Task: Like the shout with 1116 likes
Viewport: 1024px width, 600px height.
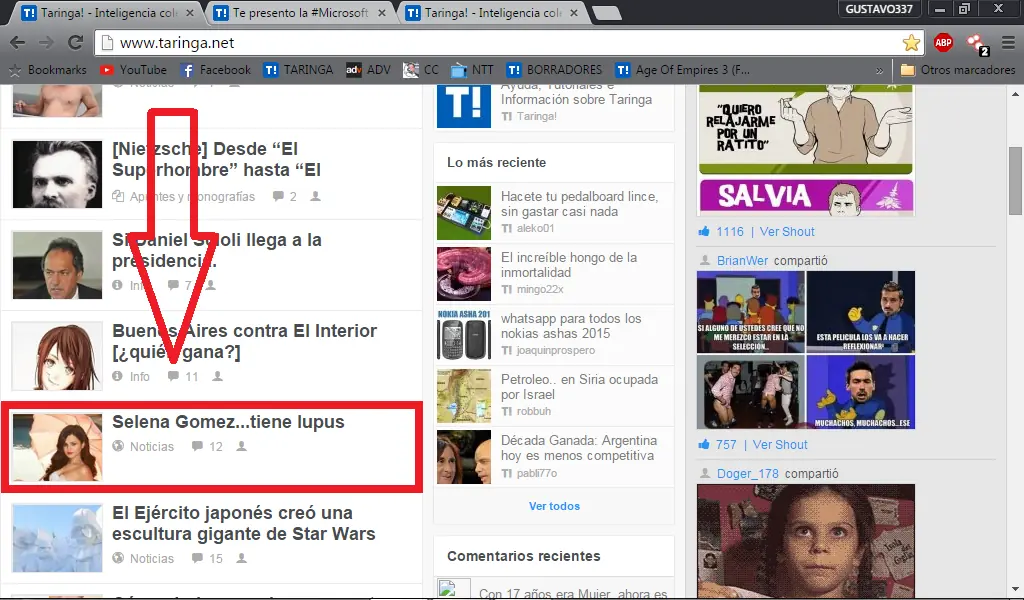Action: [x=704, y=231]
